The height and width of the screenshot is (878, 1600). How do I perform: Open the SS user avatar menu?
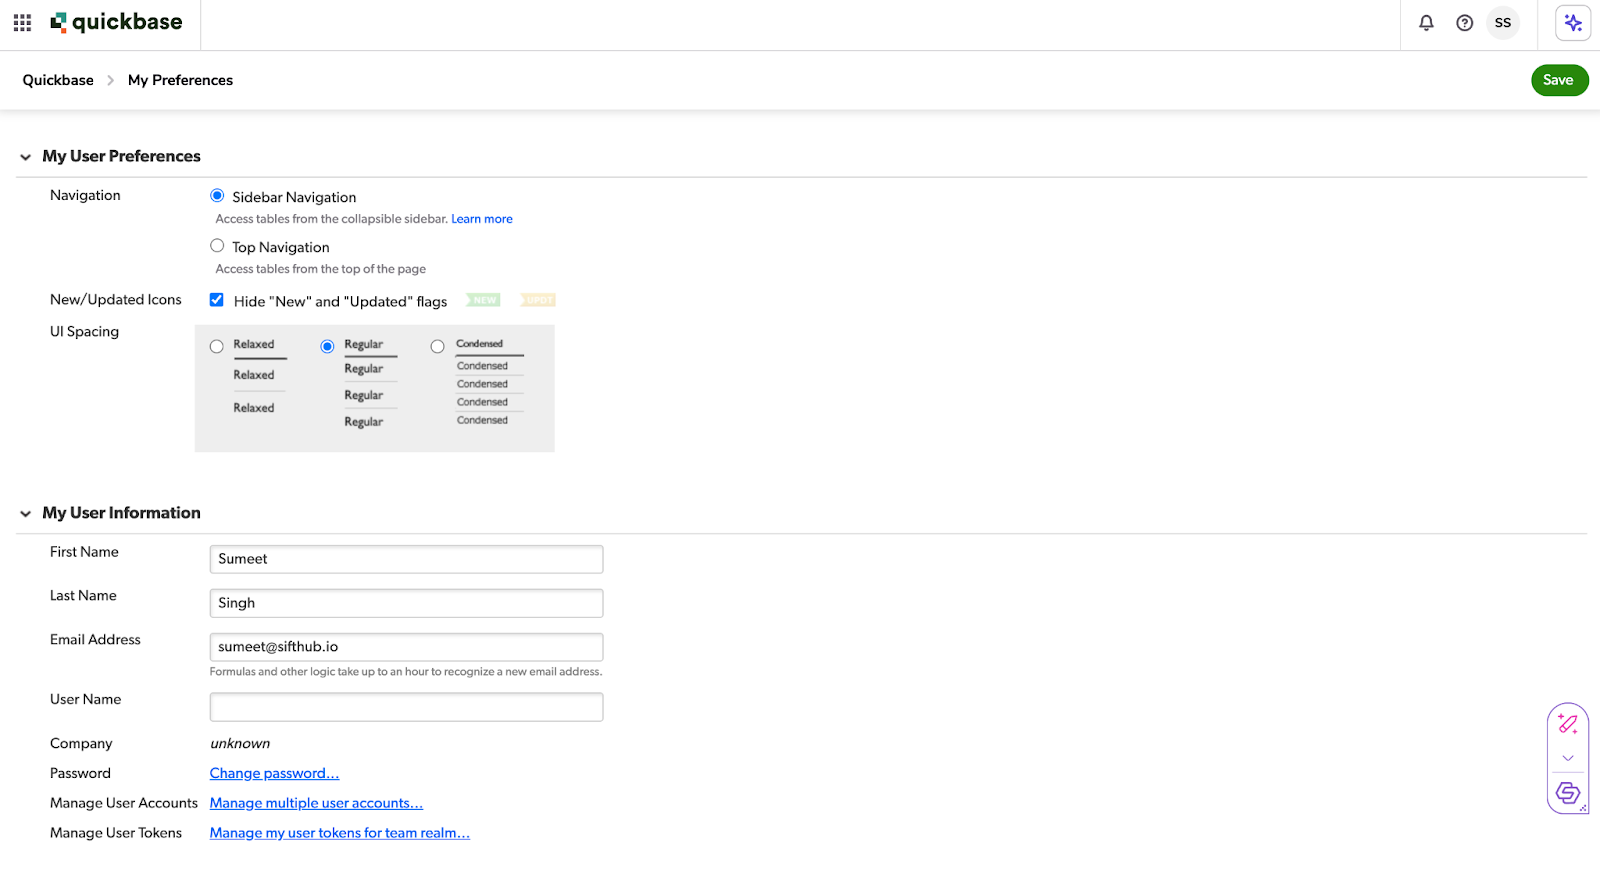click(1502, 23)
